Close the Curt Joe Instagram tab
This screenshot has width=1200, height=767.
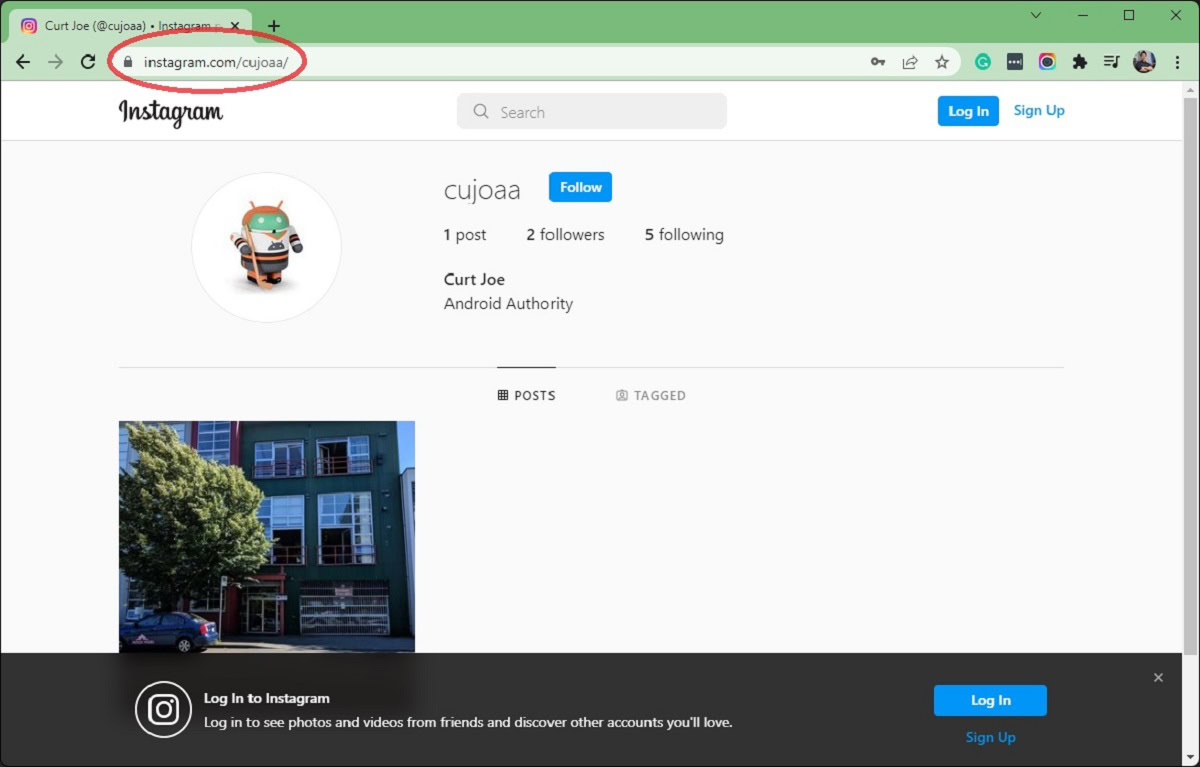(237, 26)
